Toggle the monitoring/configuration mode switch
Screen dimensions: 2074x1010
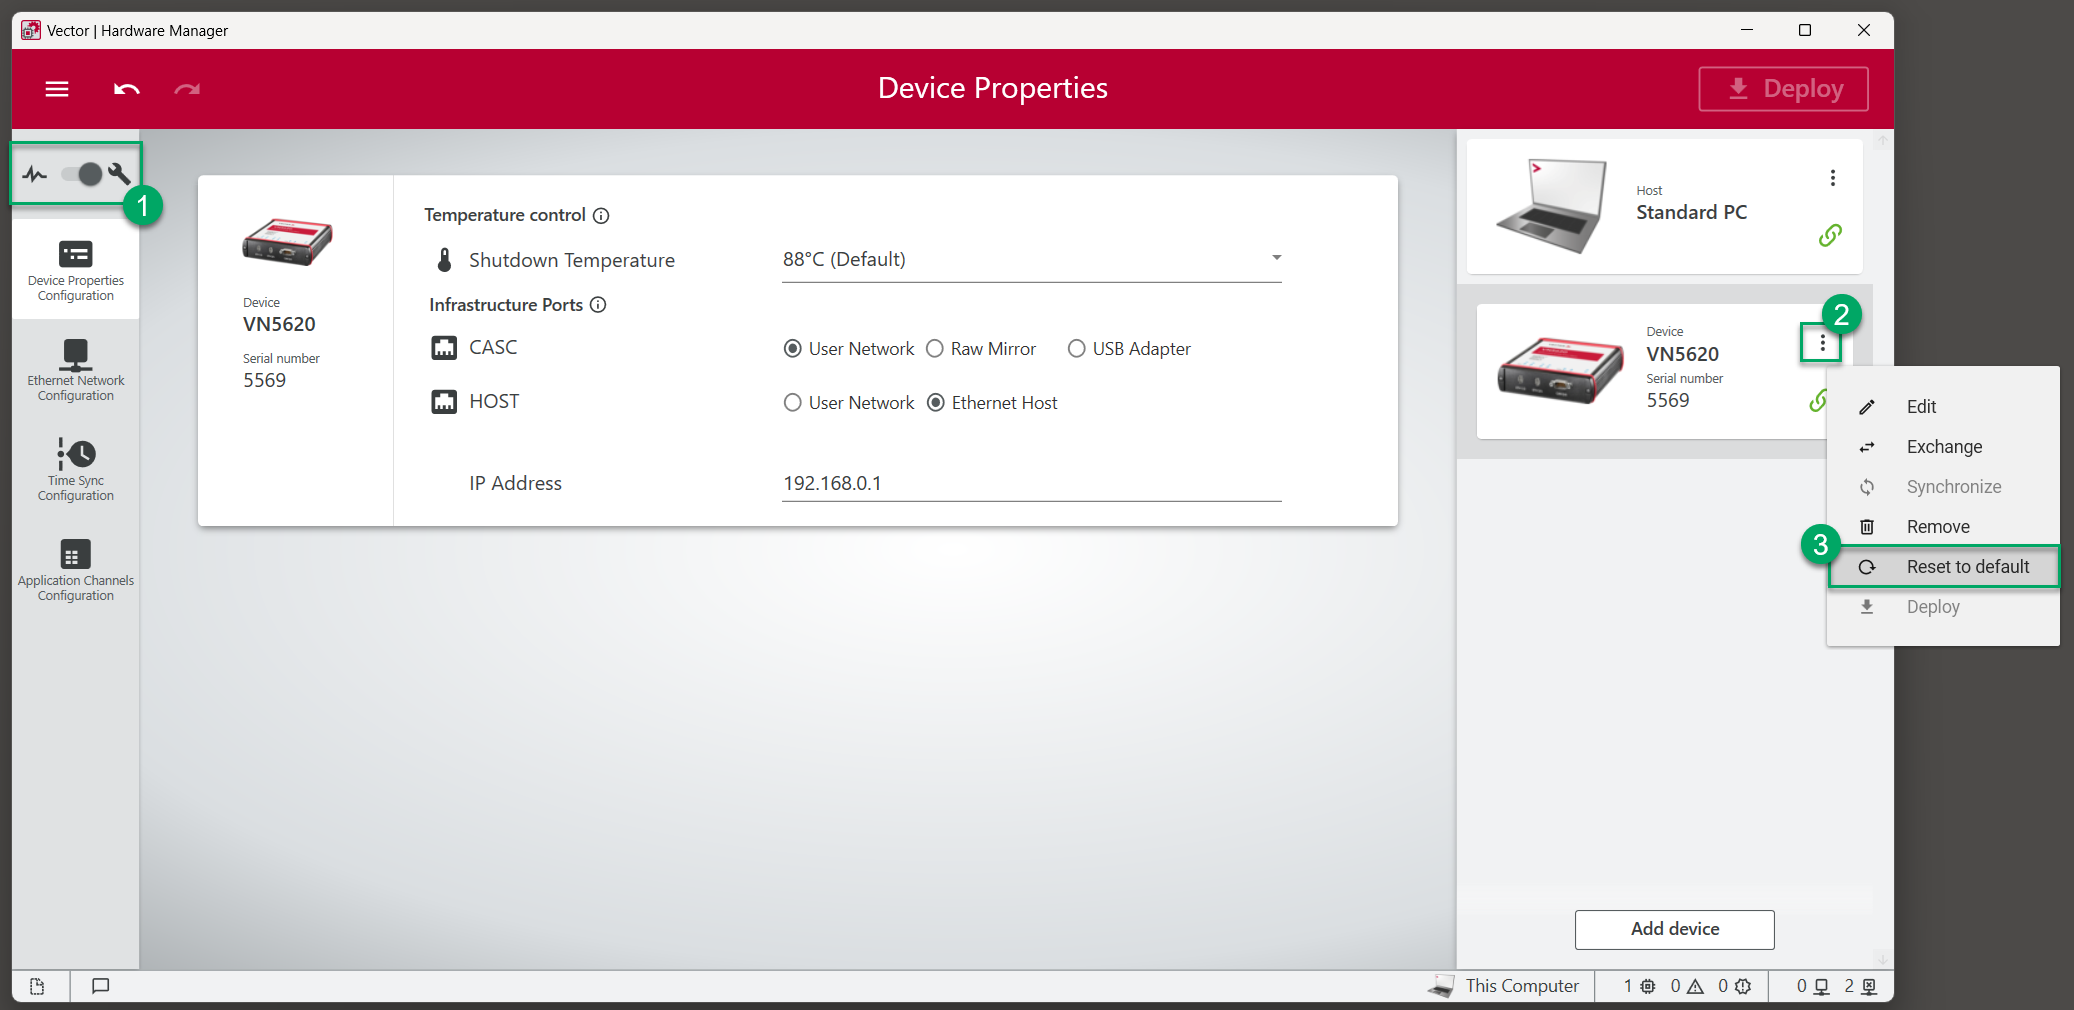pyautogui.click(x=82, y=174)
